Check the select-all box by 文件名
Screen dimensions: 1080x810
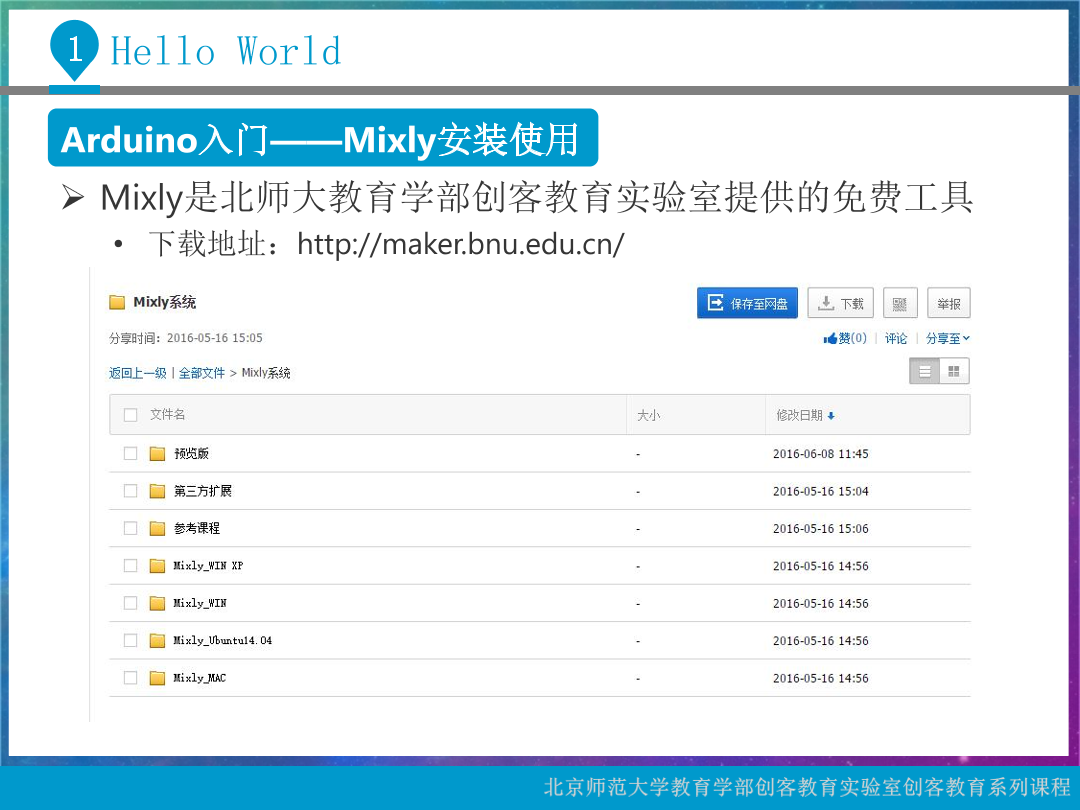(130, 415)
